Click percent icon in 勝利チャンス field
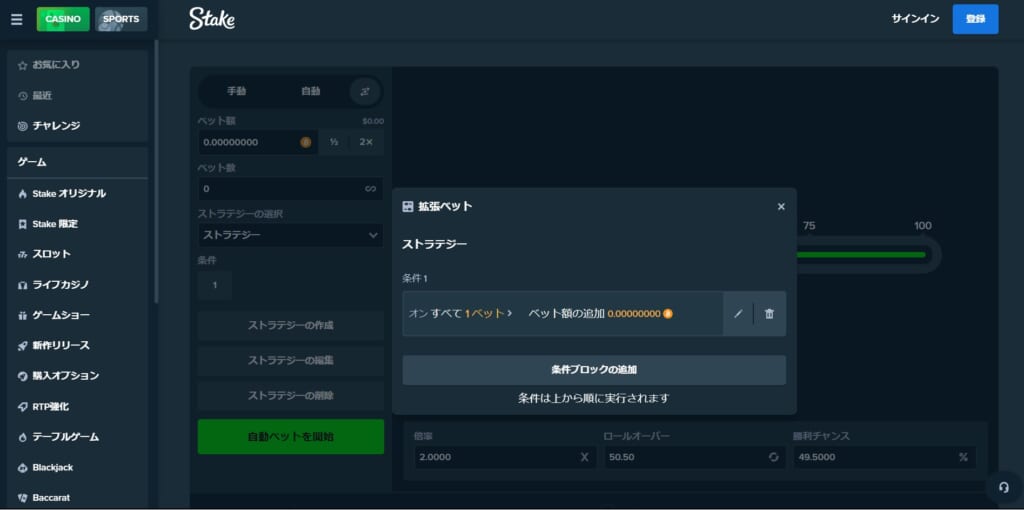 click(x=963, y=457)
